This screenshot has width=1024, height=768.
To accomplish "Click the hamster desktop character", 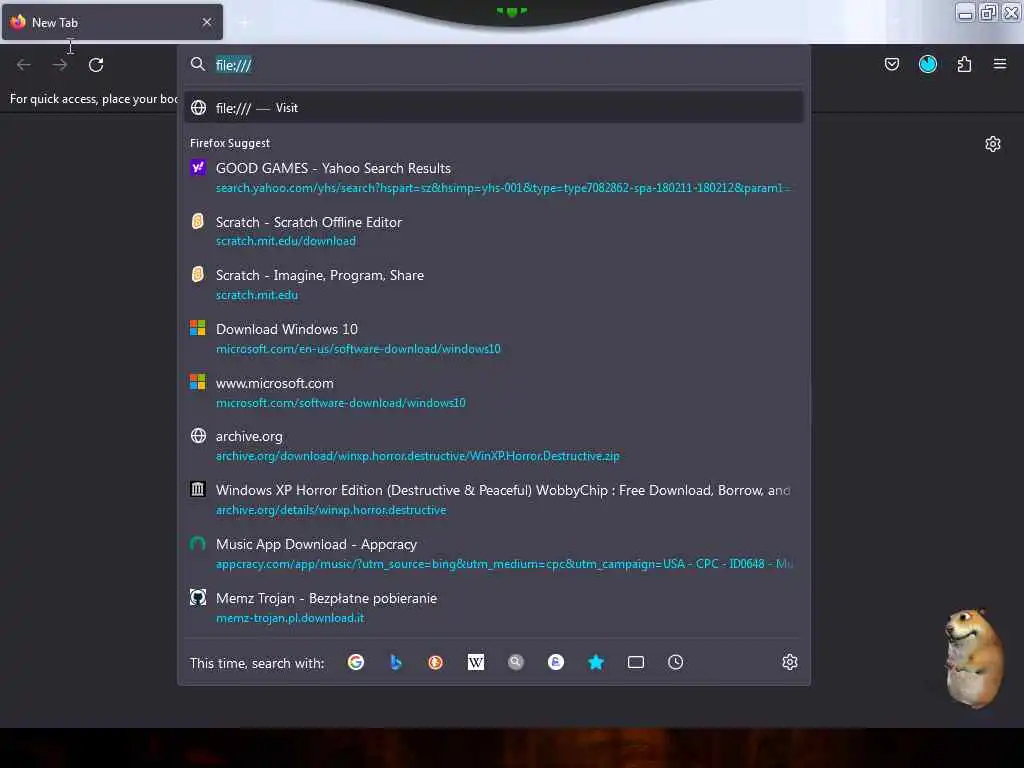I will (974, 657).
